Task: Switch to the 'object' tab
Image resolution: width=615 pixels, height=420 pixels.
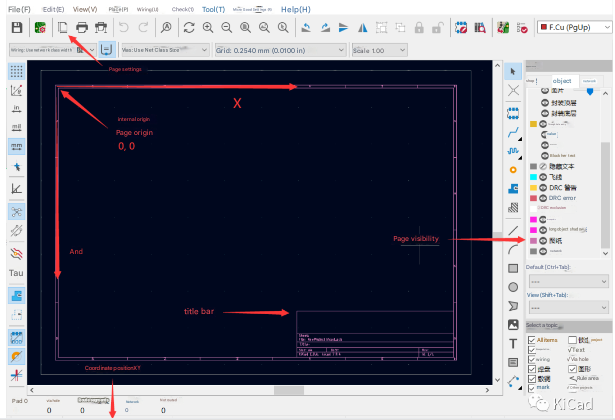Action: [x=562, y=81]
